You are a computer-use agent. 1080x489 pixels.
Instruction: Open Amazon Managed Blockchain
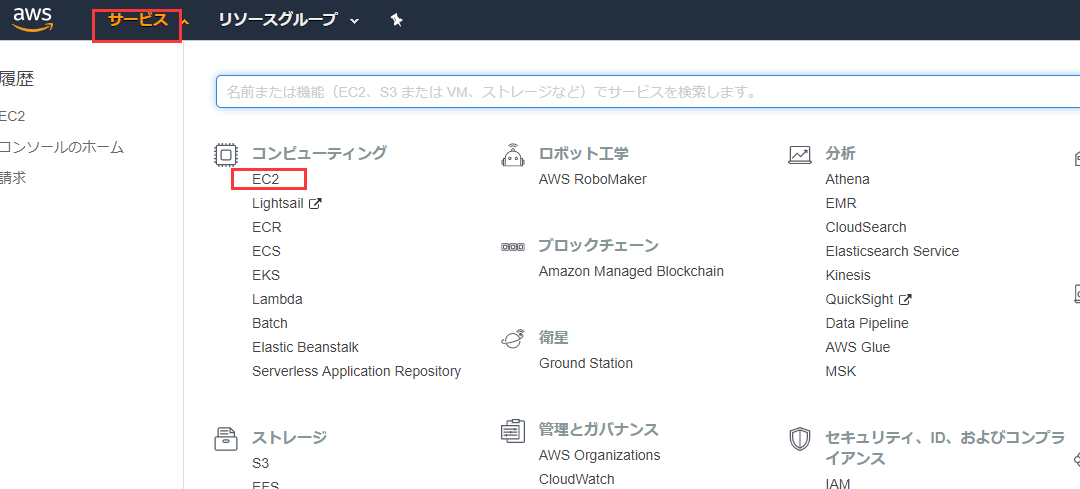(631, 271)
